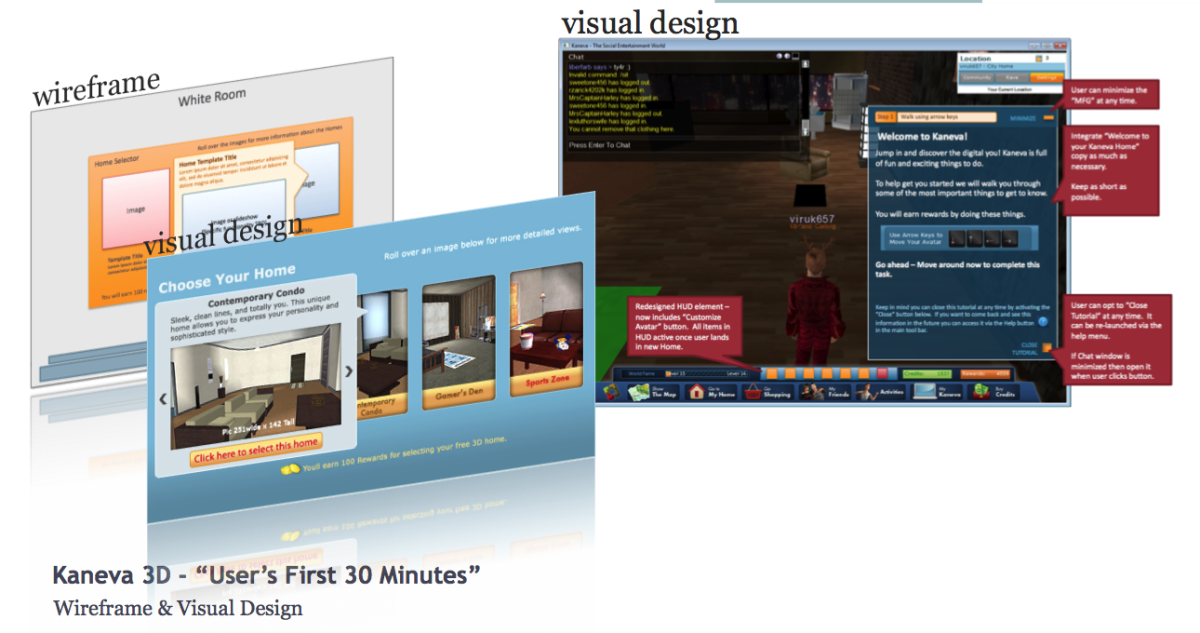Advance the home carousel with the right chevron
1200x633 pixels.
(349, 371)
